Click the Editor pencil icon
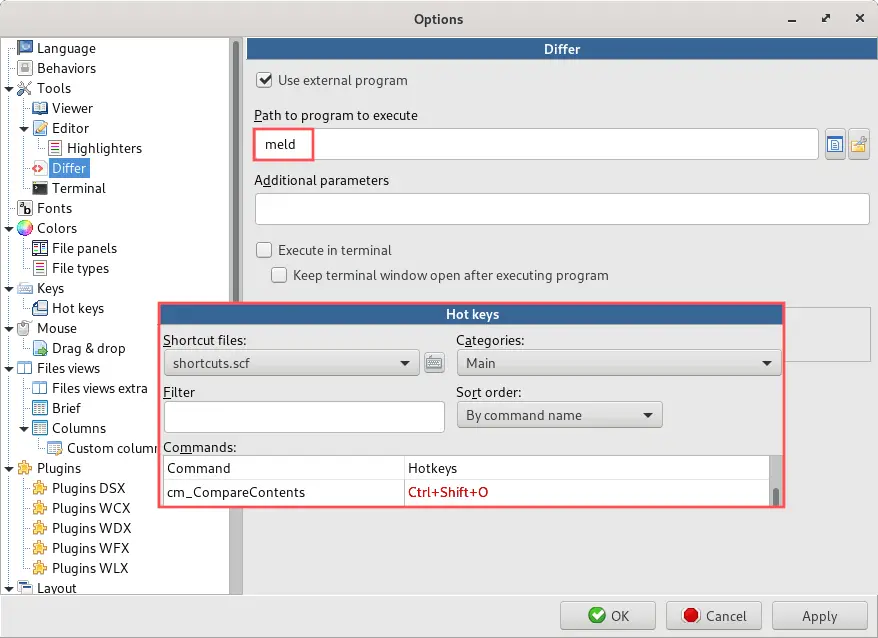 40,128
